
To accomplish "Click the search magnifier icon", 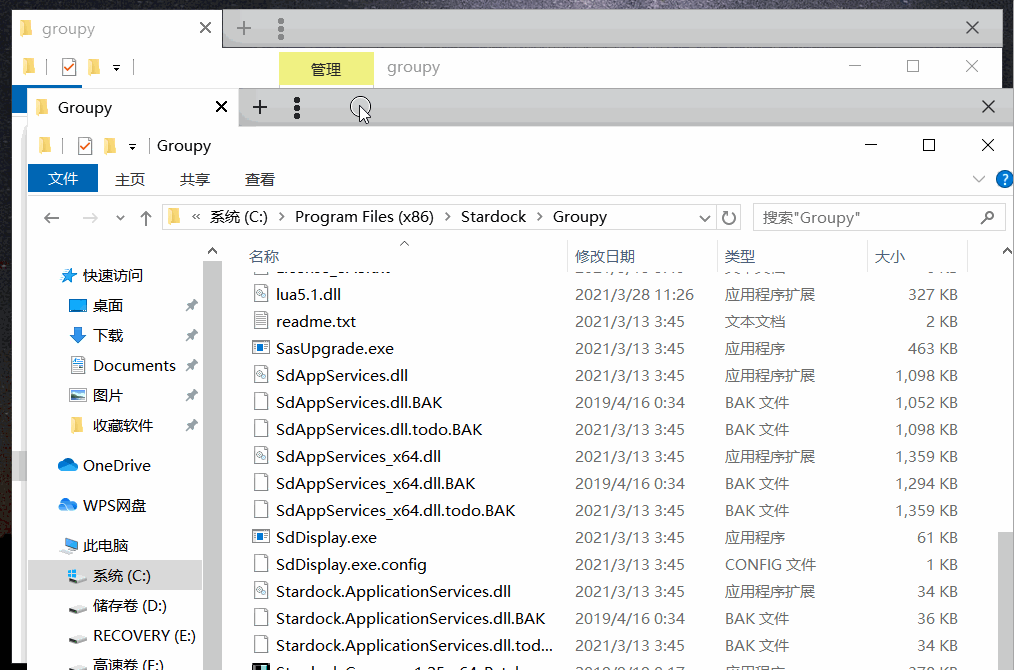I will [x=987, y=218].
